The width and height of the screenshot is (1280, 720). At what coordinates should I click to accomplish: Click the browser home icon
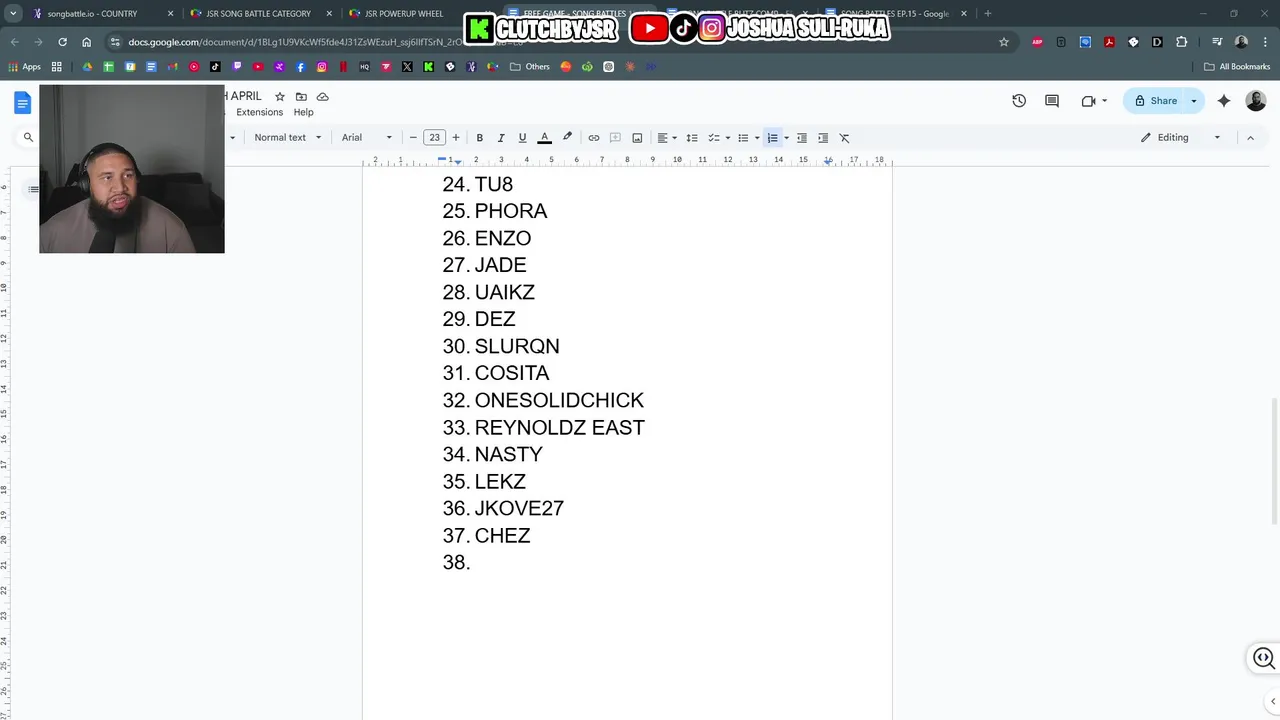point(87,42)
